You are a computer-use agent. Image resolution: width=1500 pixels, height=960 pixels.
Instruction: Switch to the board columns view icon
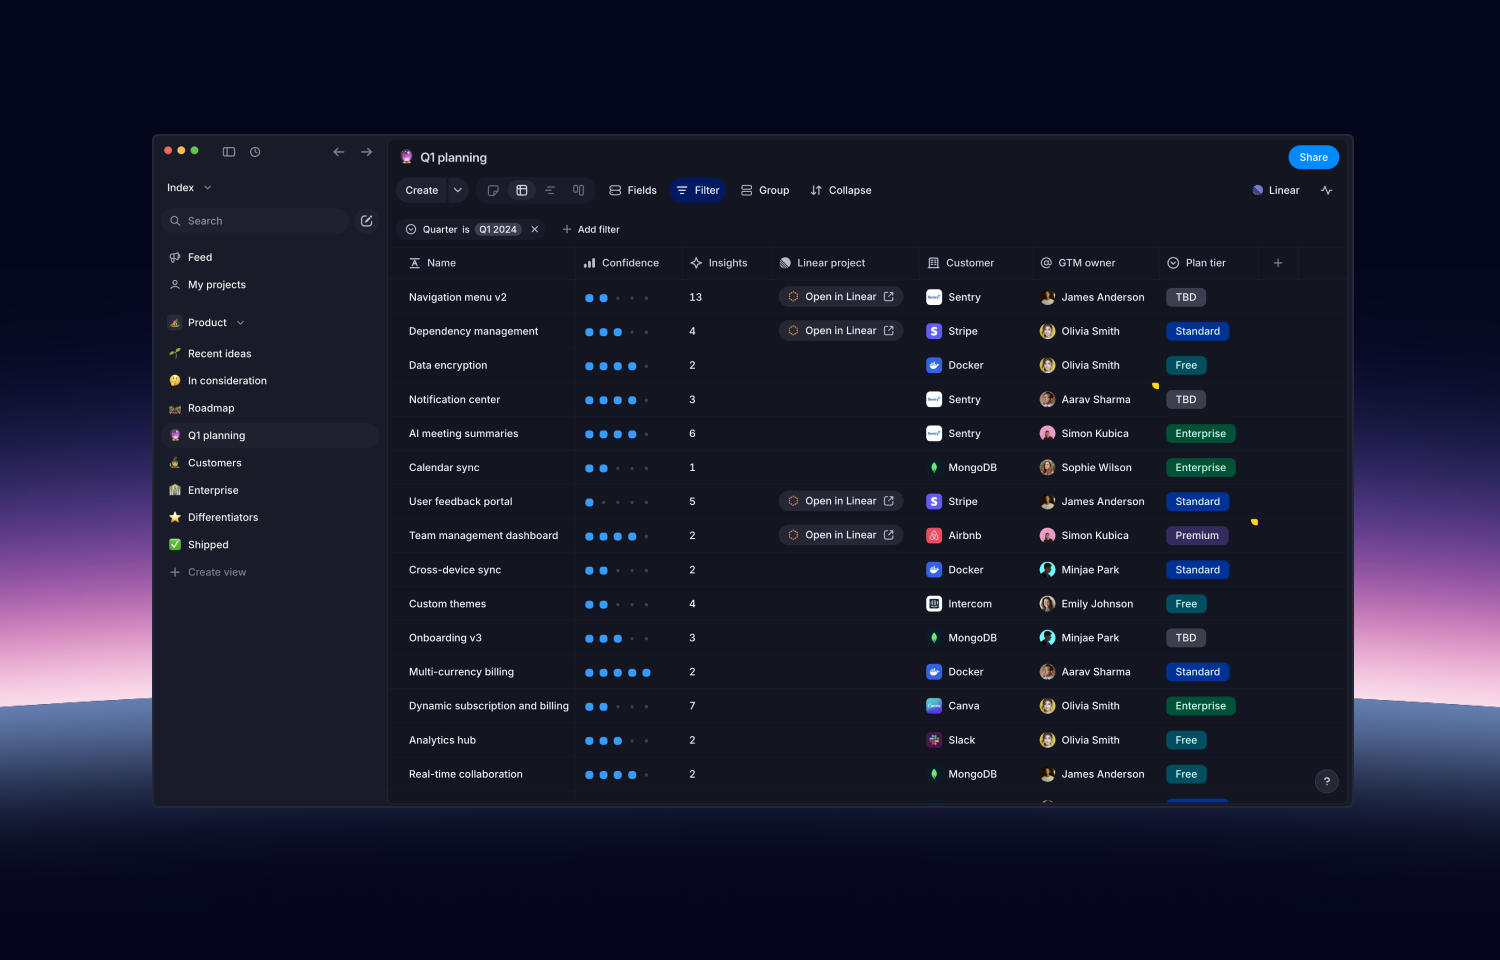click(x=578, y=190)
